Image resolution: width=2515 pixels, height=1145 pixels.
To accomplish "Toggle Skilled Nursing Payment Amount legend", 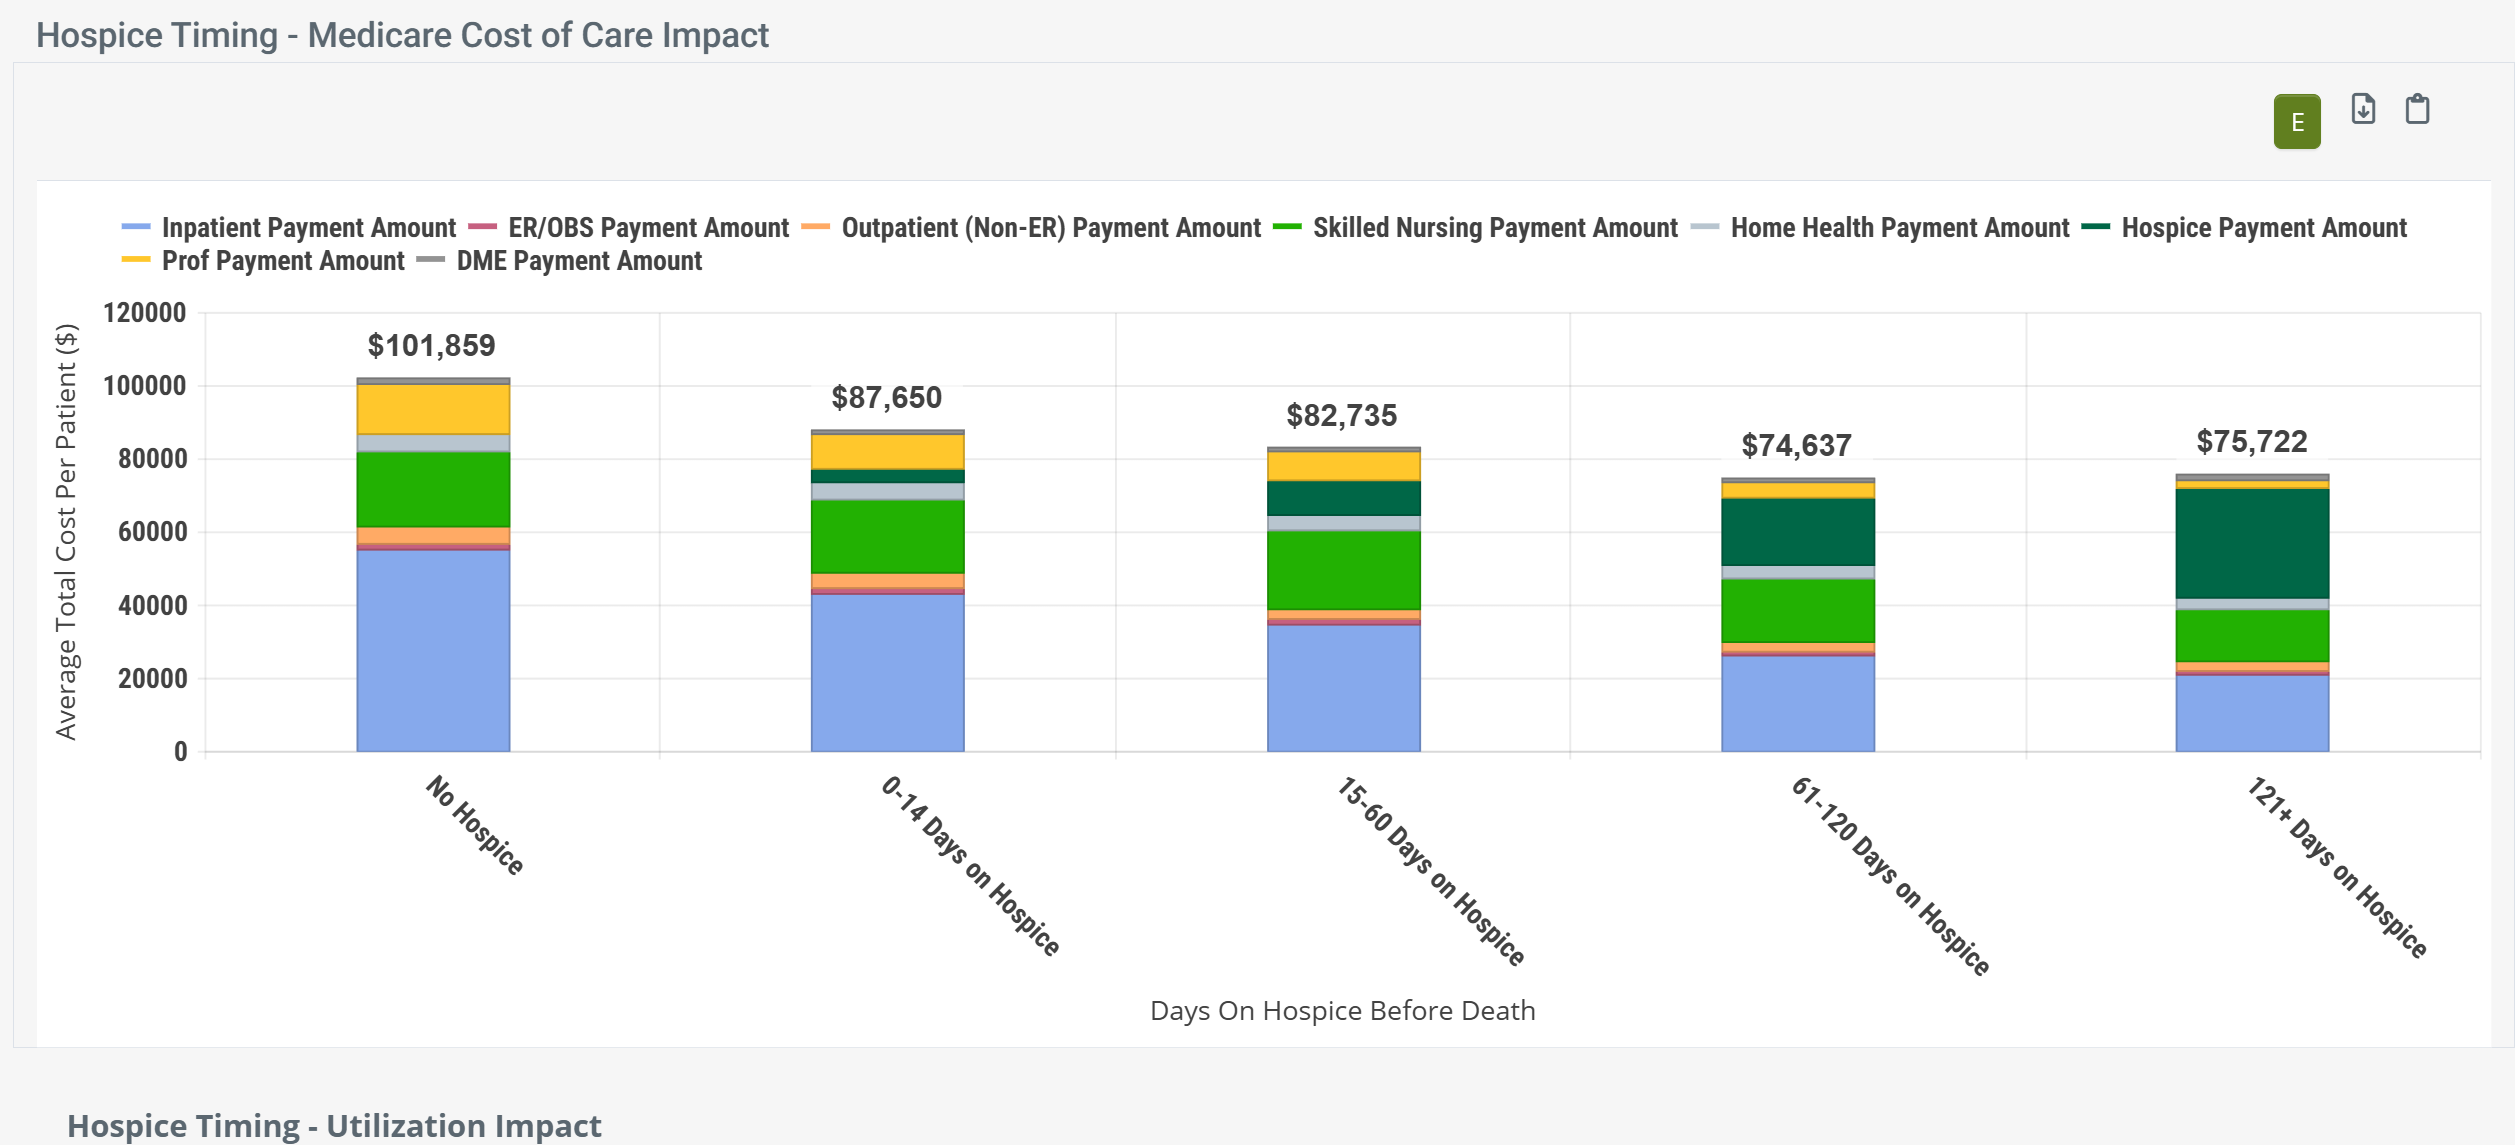I will pos(1494,228).
